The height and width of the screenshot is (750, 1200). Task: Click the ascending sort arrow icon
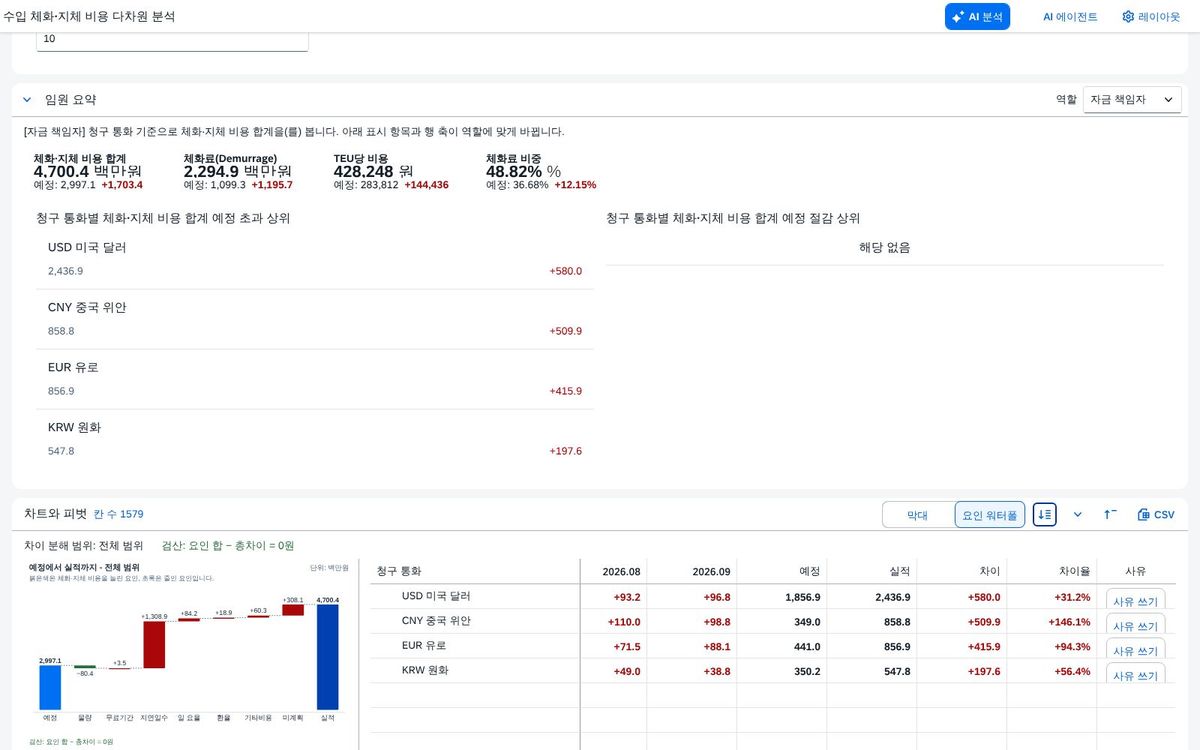(x=1110, y=514)
